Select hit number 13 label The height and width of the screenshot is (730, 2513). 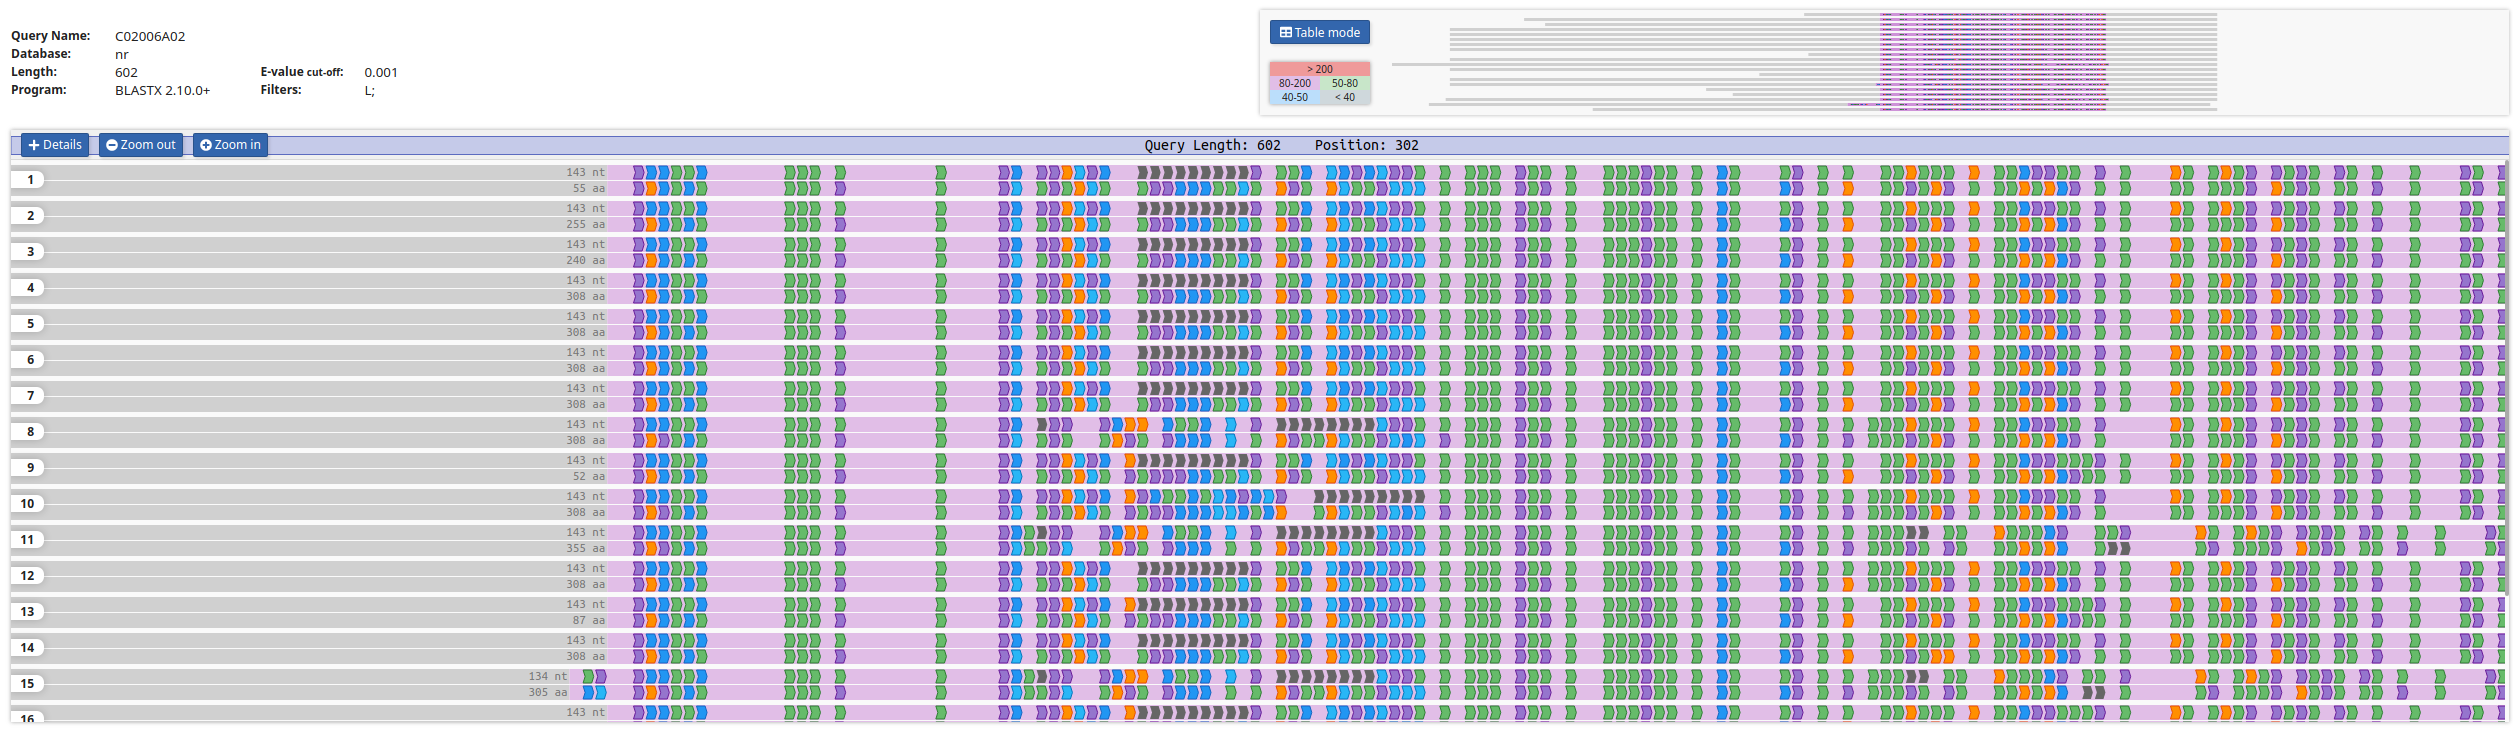click(28, 612)
